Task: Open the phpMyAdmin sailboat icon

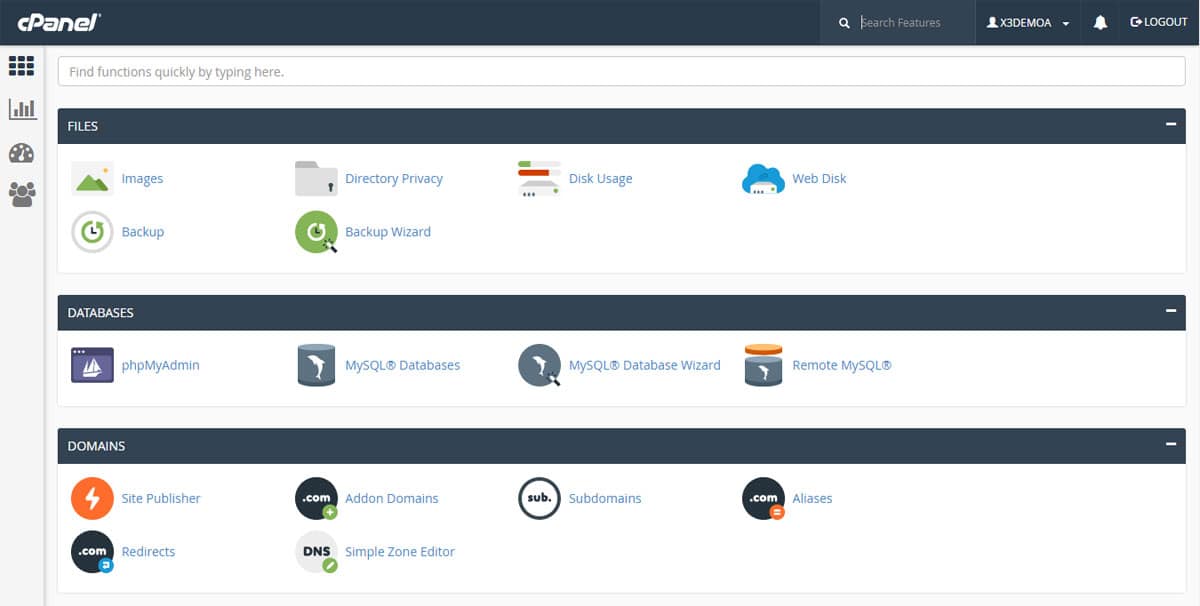Action: click(x=92, y=365)
